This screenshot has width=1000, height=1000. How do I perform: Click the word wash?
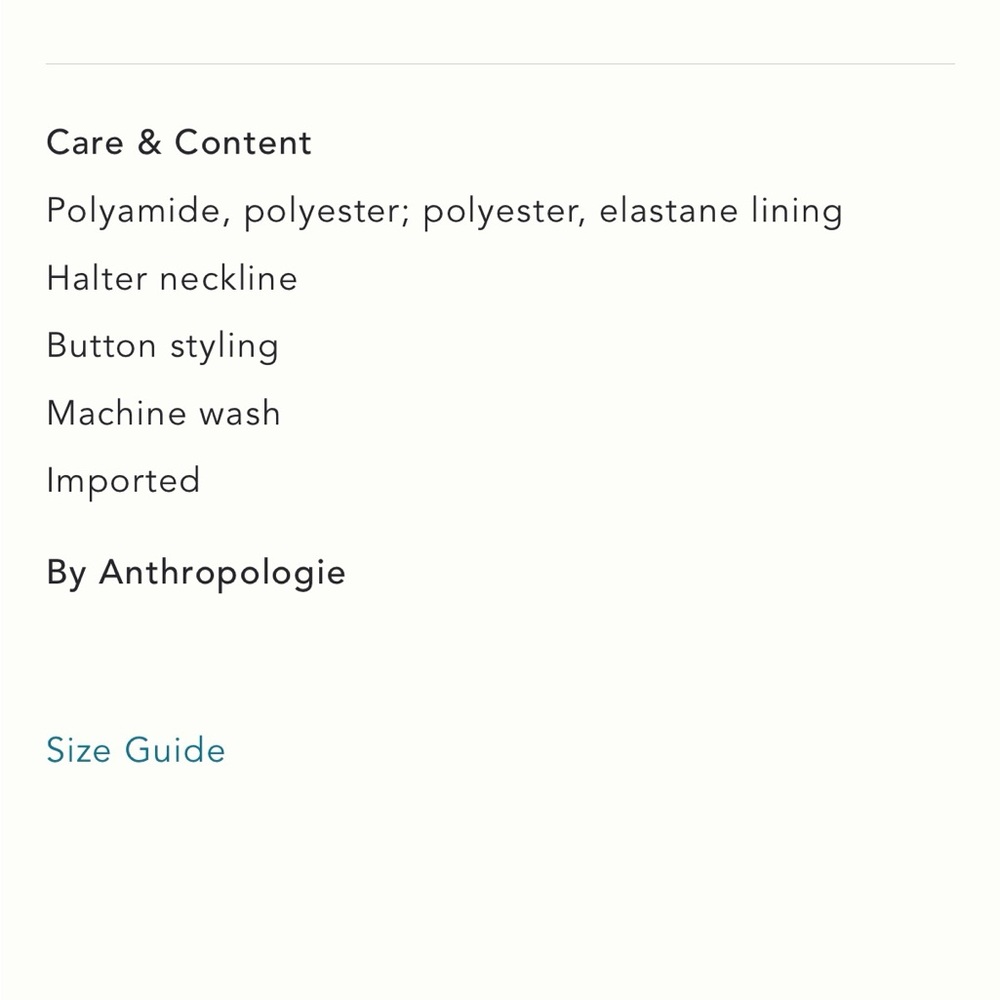(x=240, y=413)
